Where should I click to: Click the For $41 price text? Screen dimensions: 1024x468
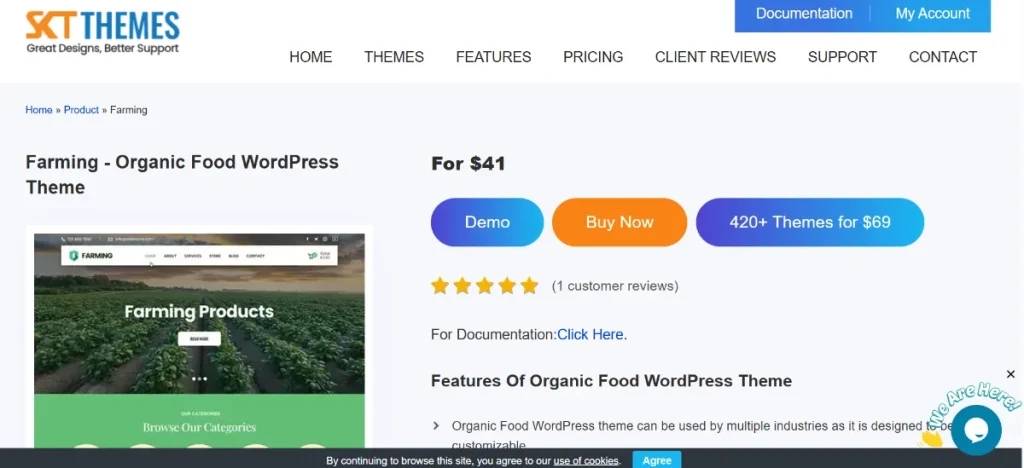pos(468,163)
